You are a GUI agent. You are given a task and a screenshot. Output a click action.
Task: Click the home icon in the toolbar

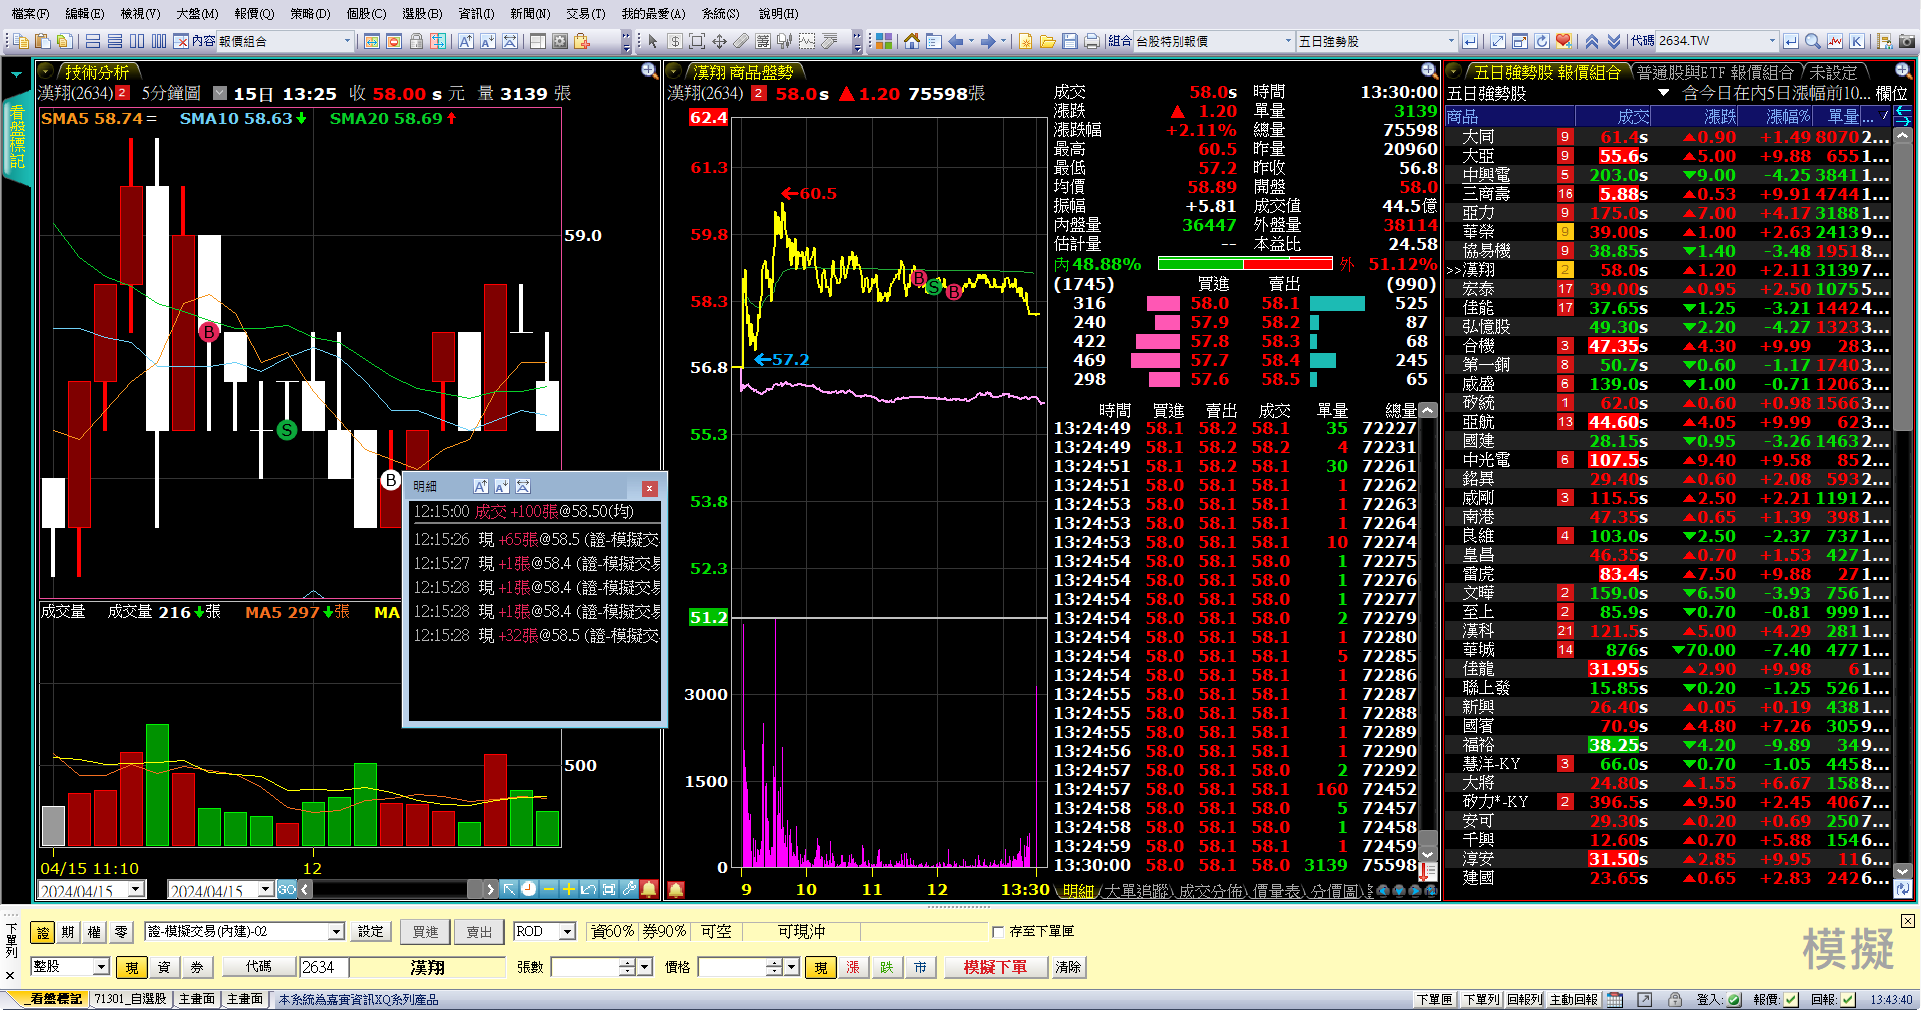[911, 41]
